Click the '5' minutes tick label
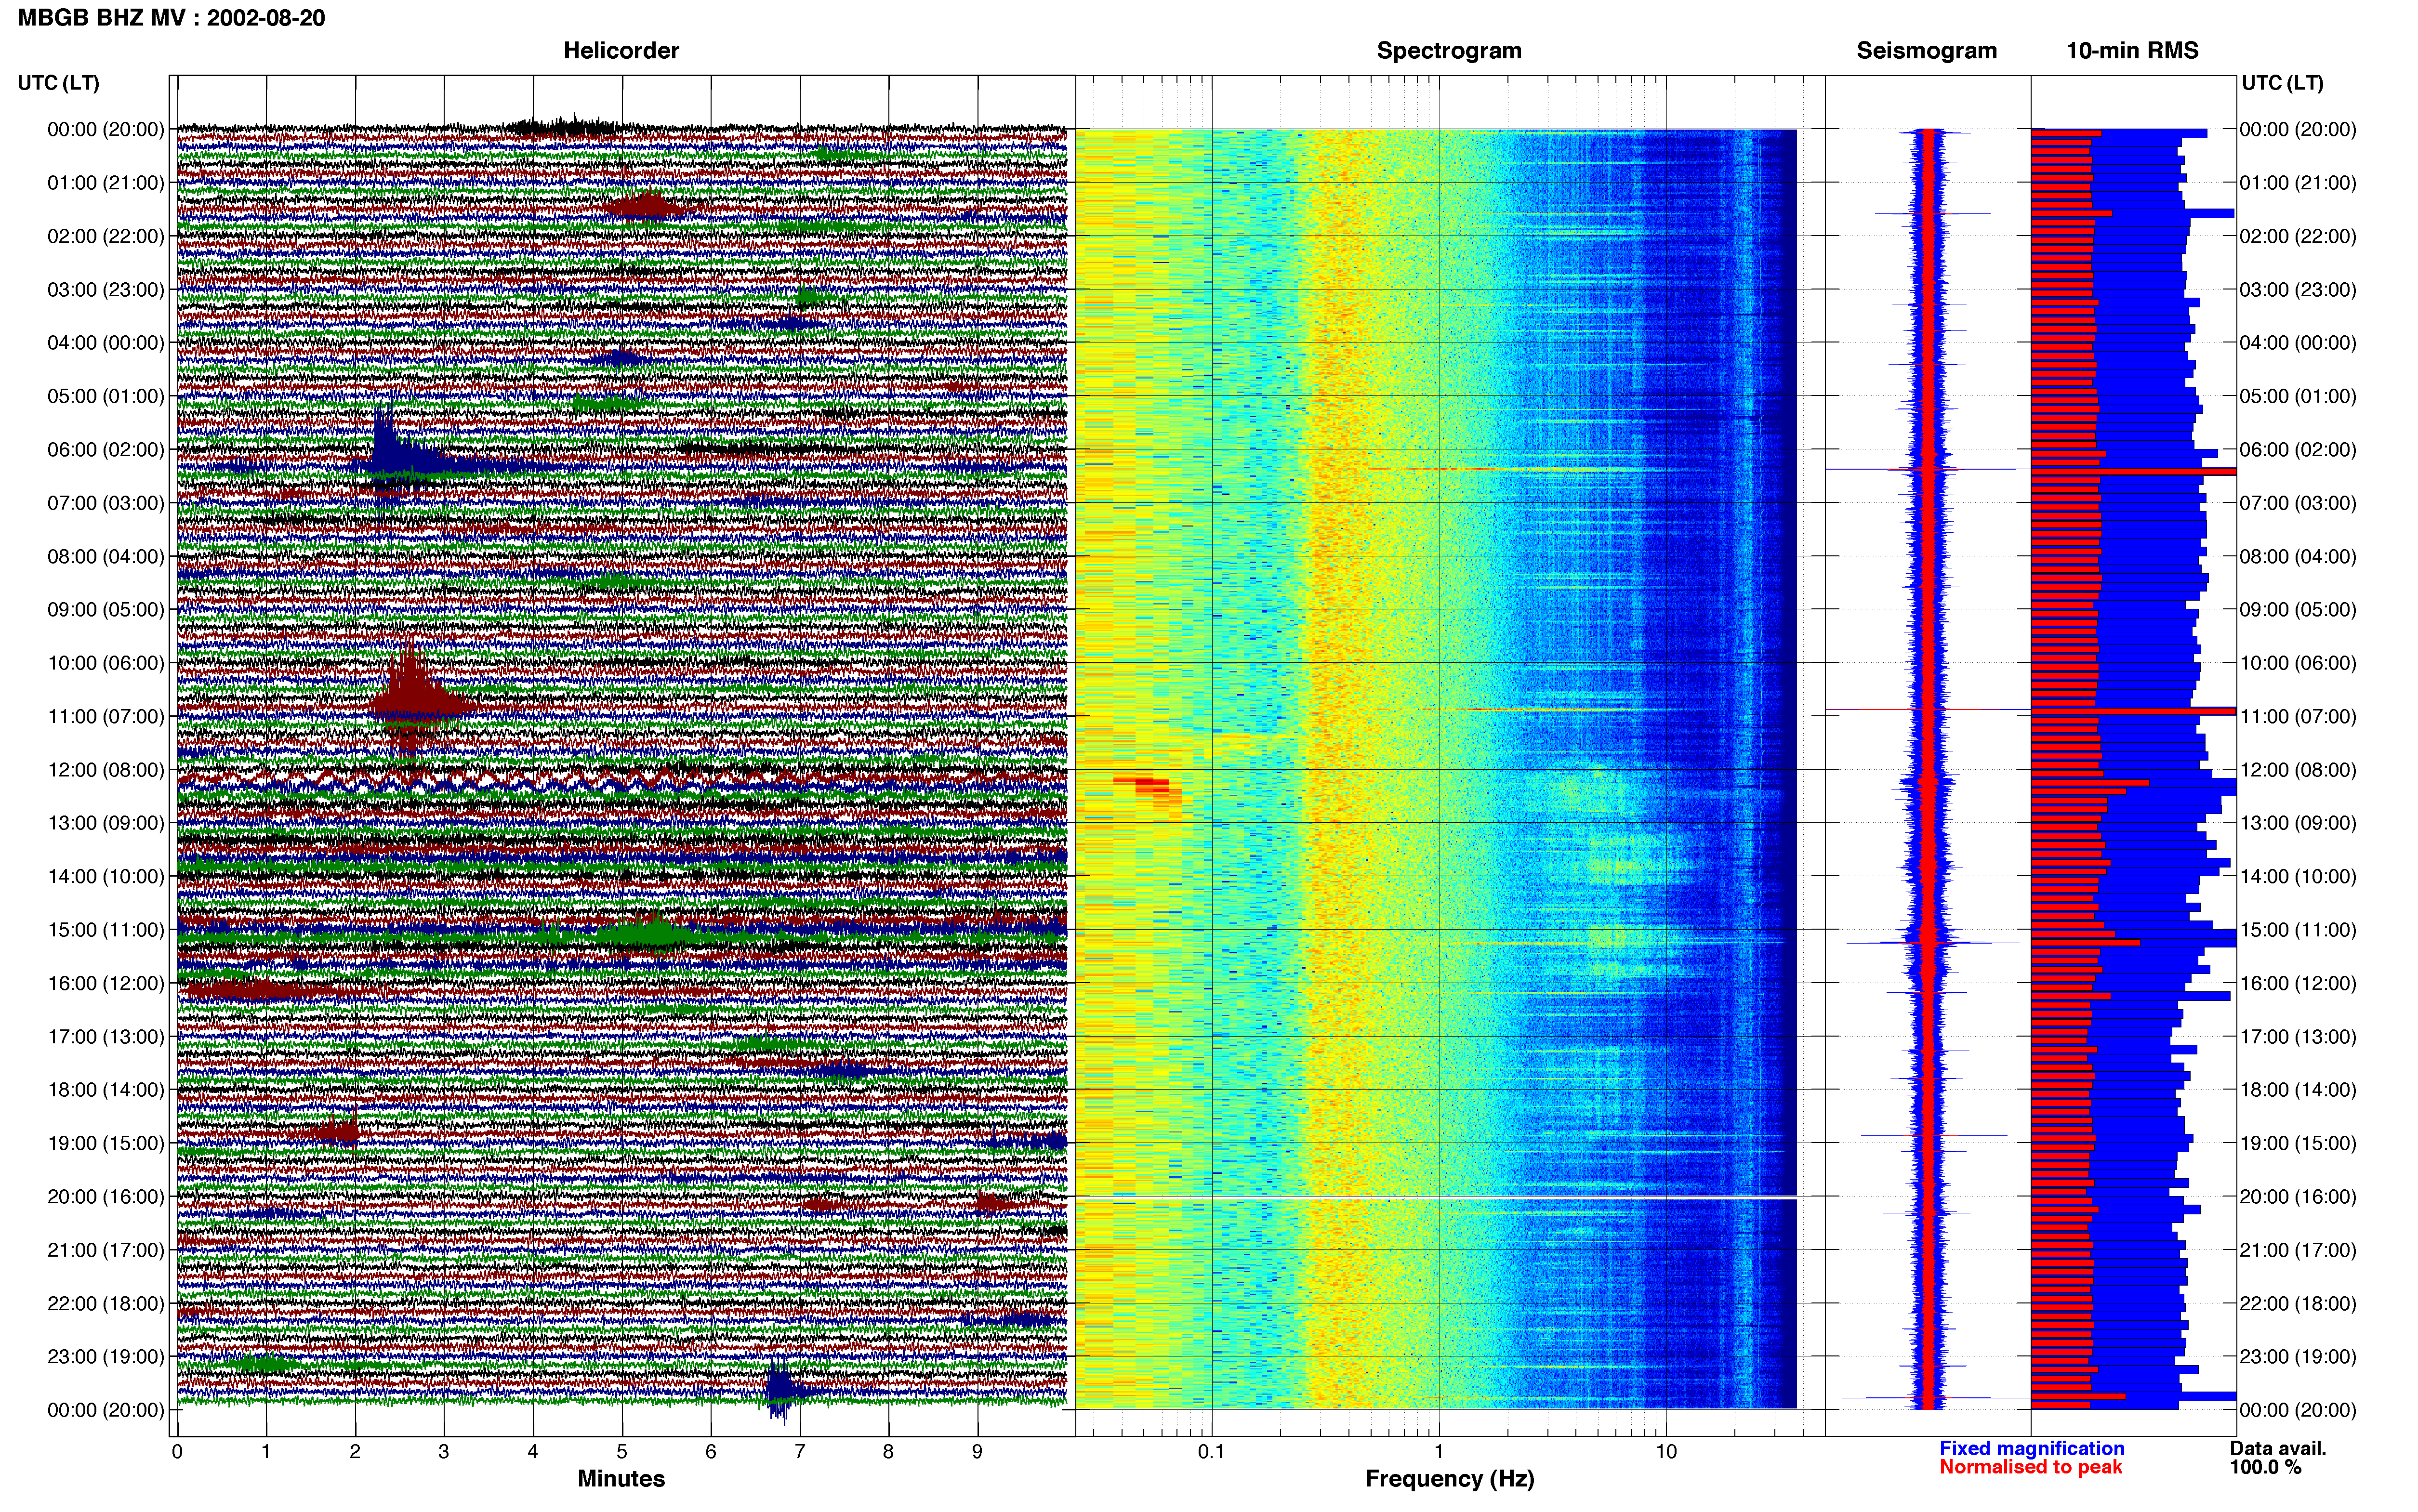2418x1512 pixels. 622,1452
